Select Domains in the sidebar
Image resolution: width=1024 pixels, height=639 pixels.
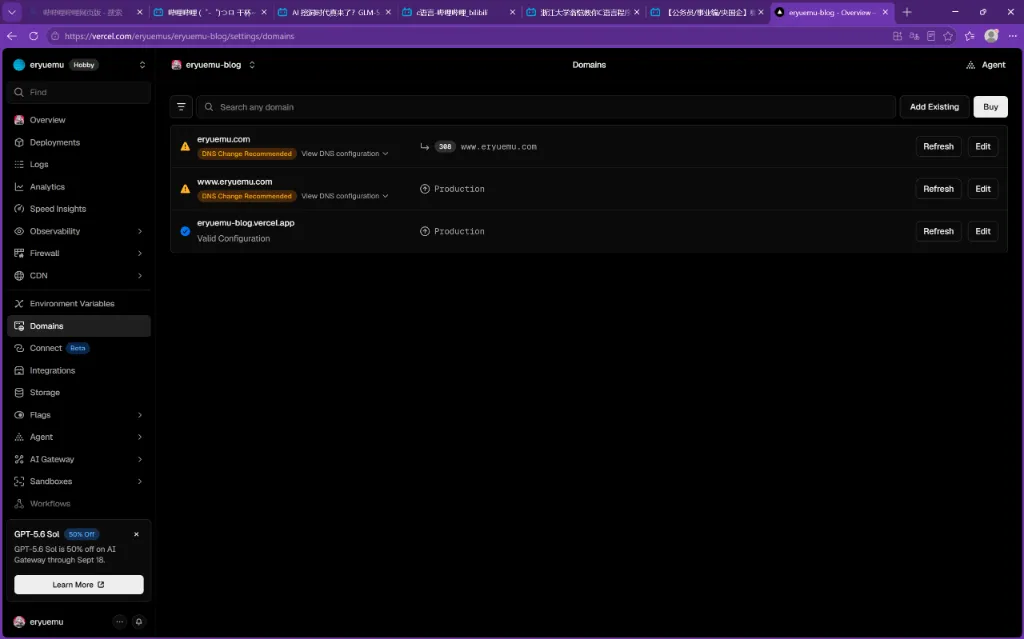click(79, 326)
